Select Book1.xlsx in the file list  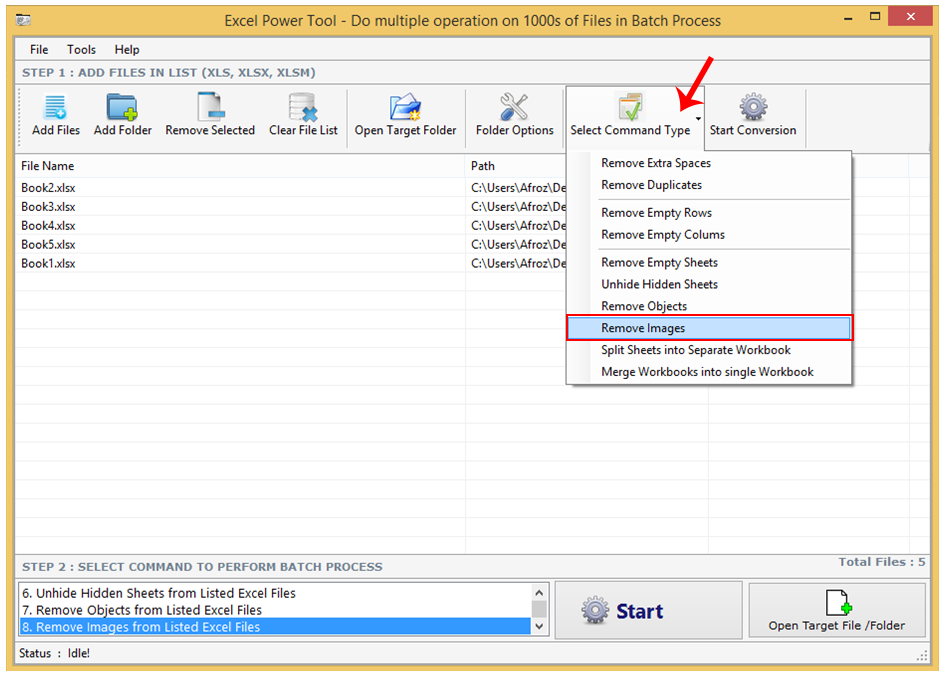point(48,263)
